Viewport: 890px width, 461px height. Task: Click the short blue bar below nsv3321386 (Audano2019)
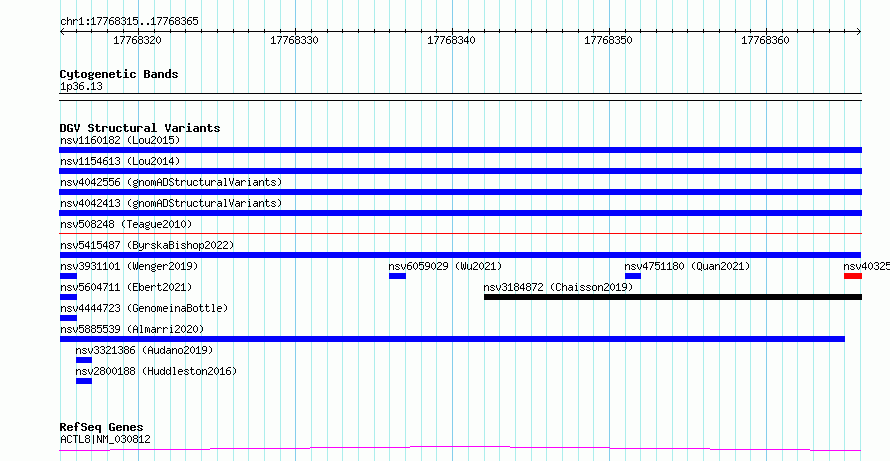tap(83, 360)
